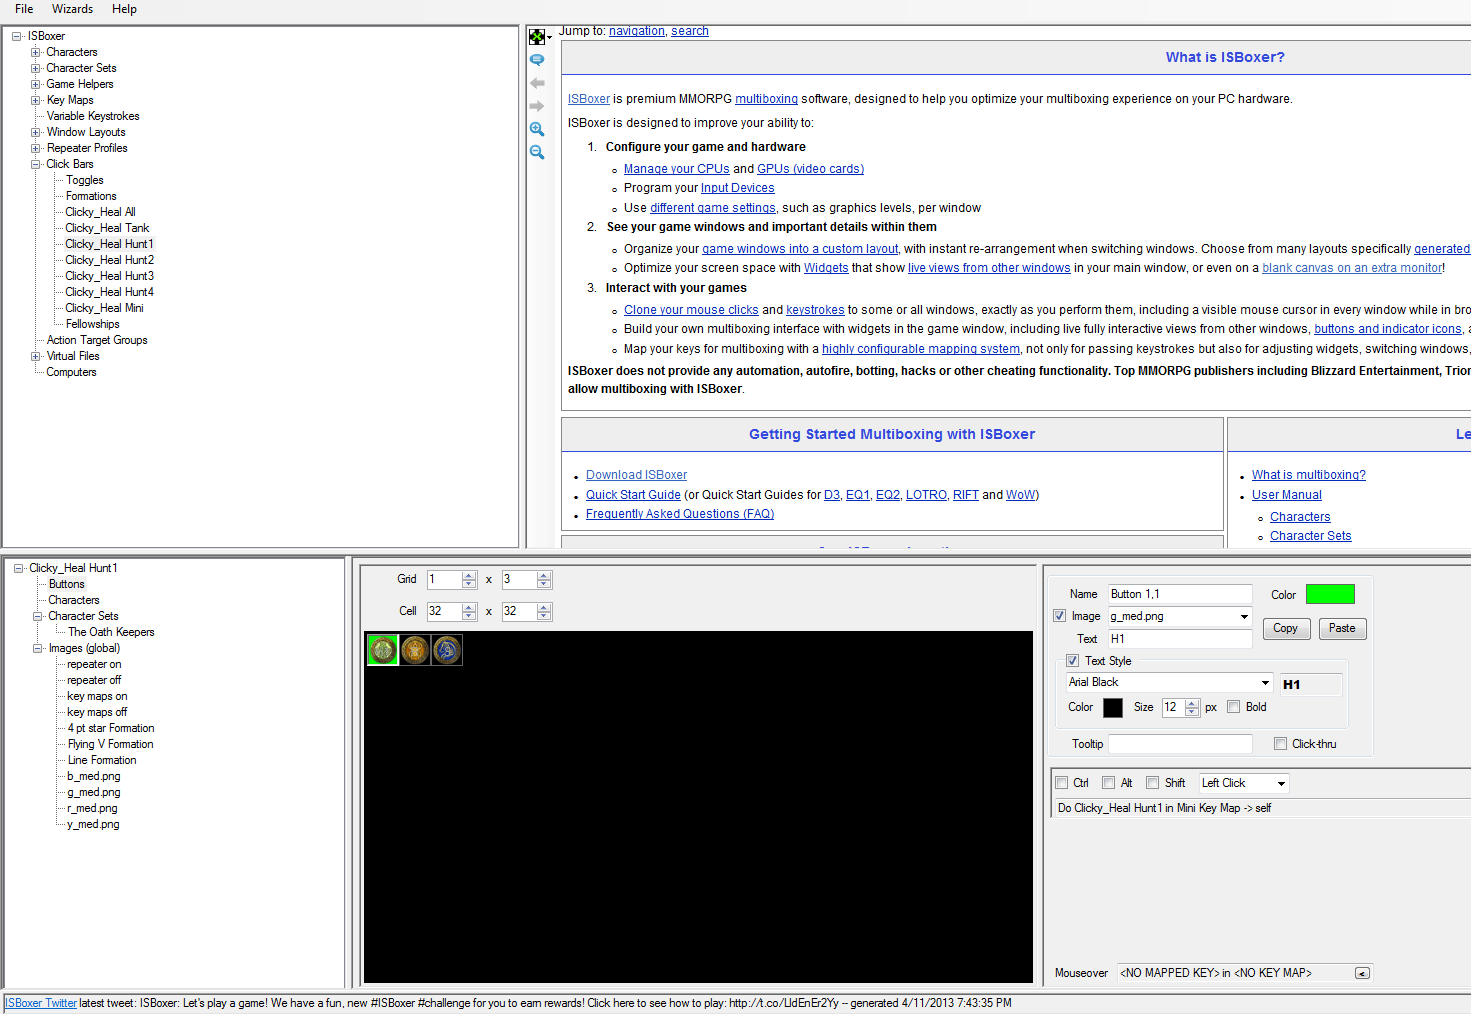This screenshot has height=1014, width=1471.
Task: Select The Oath Keepers character set
Action: pyautogui.click(x=111, y=632)
